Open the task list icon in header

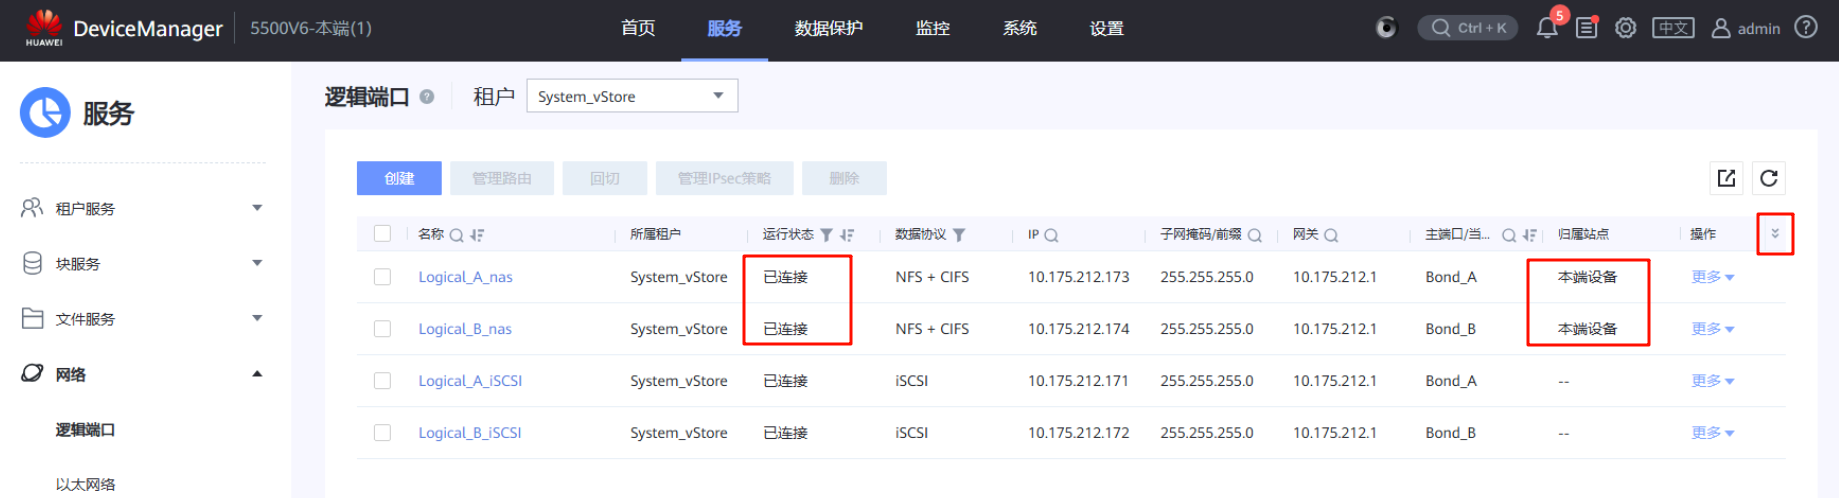(1586, 28)
